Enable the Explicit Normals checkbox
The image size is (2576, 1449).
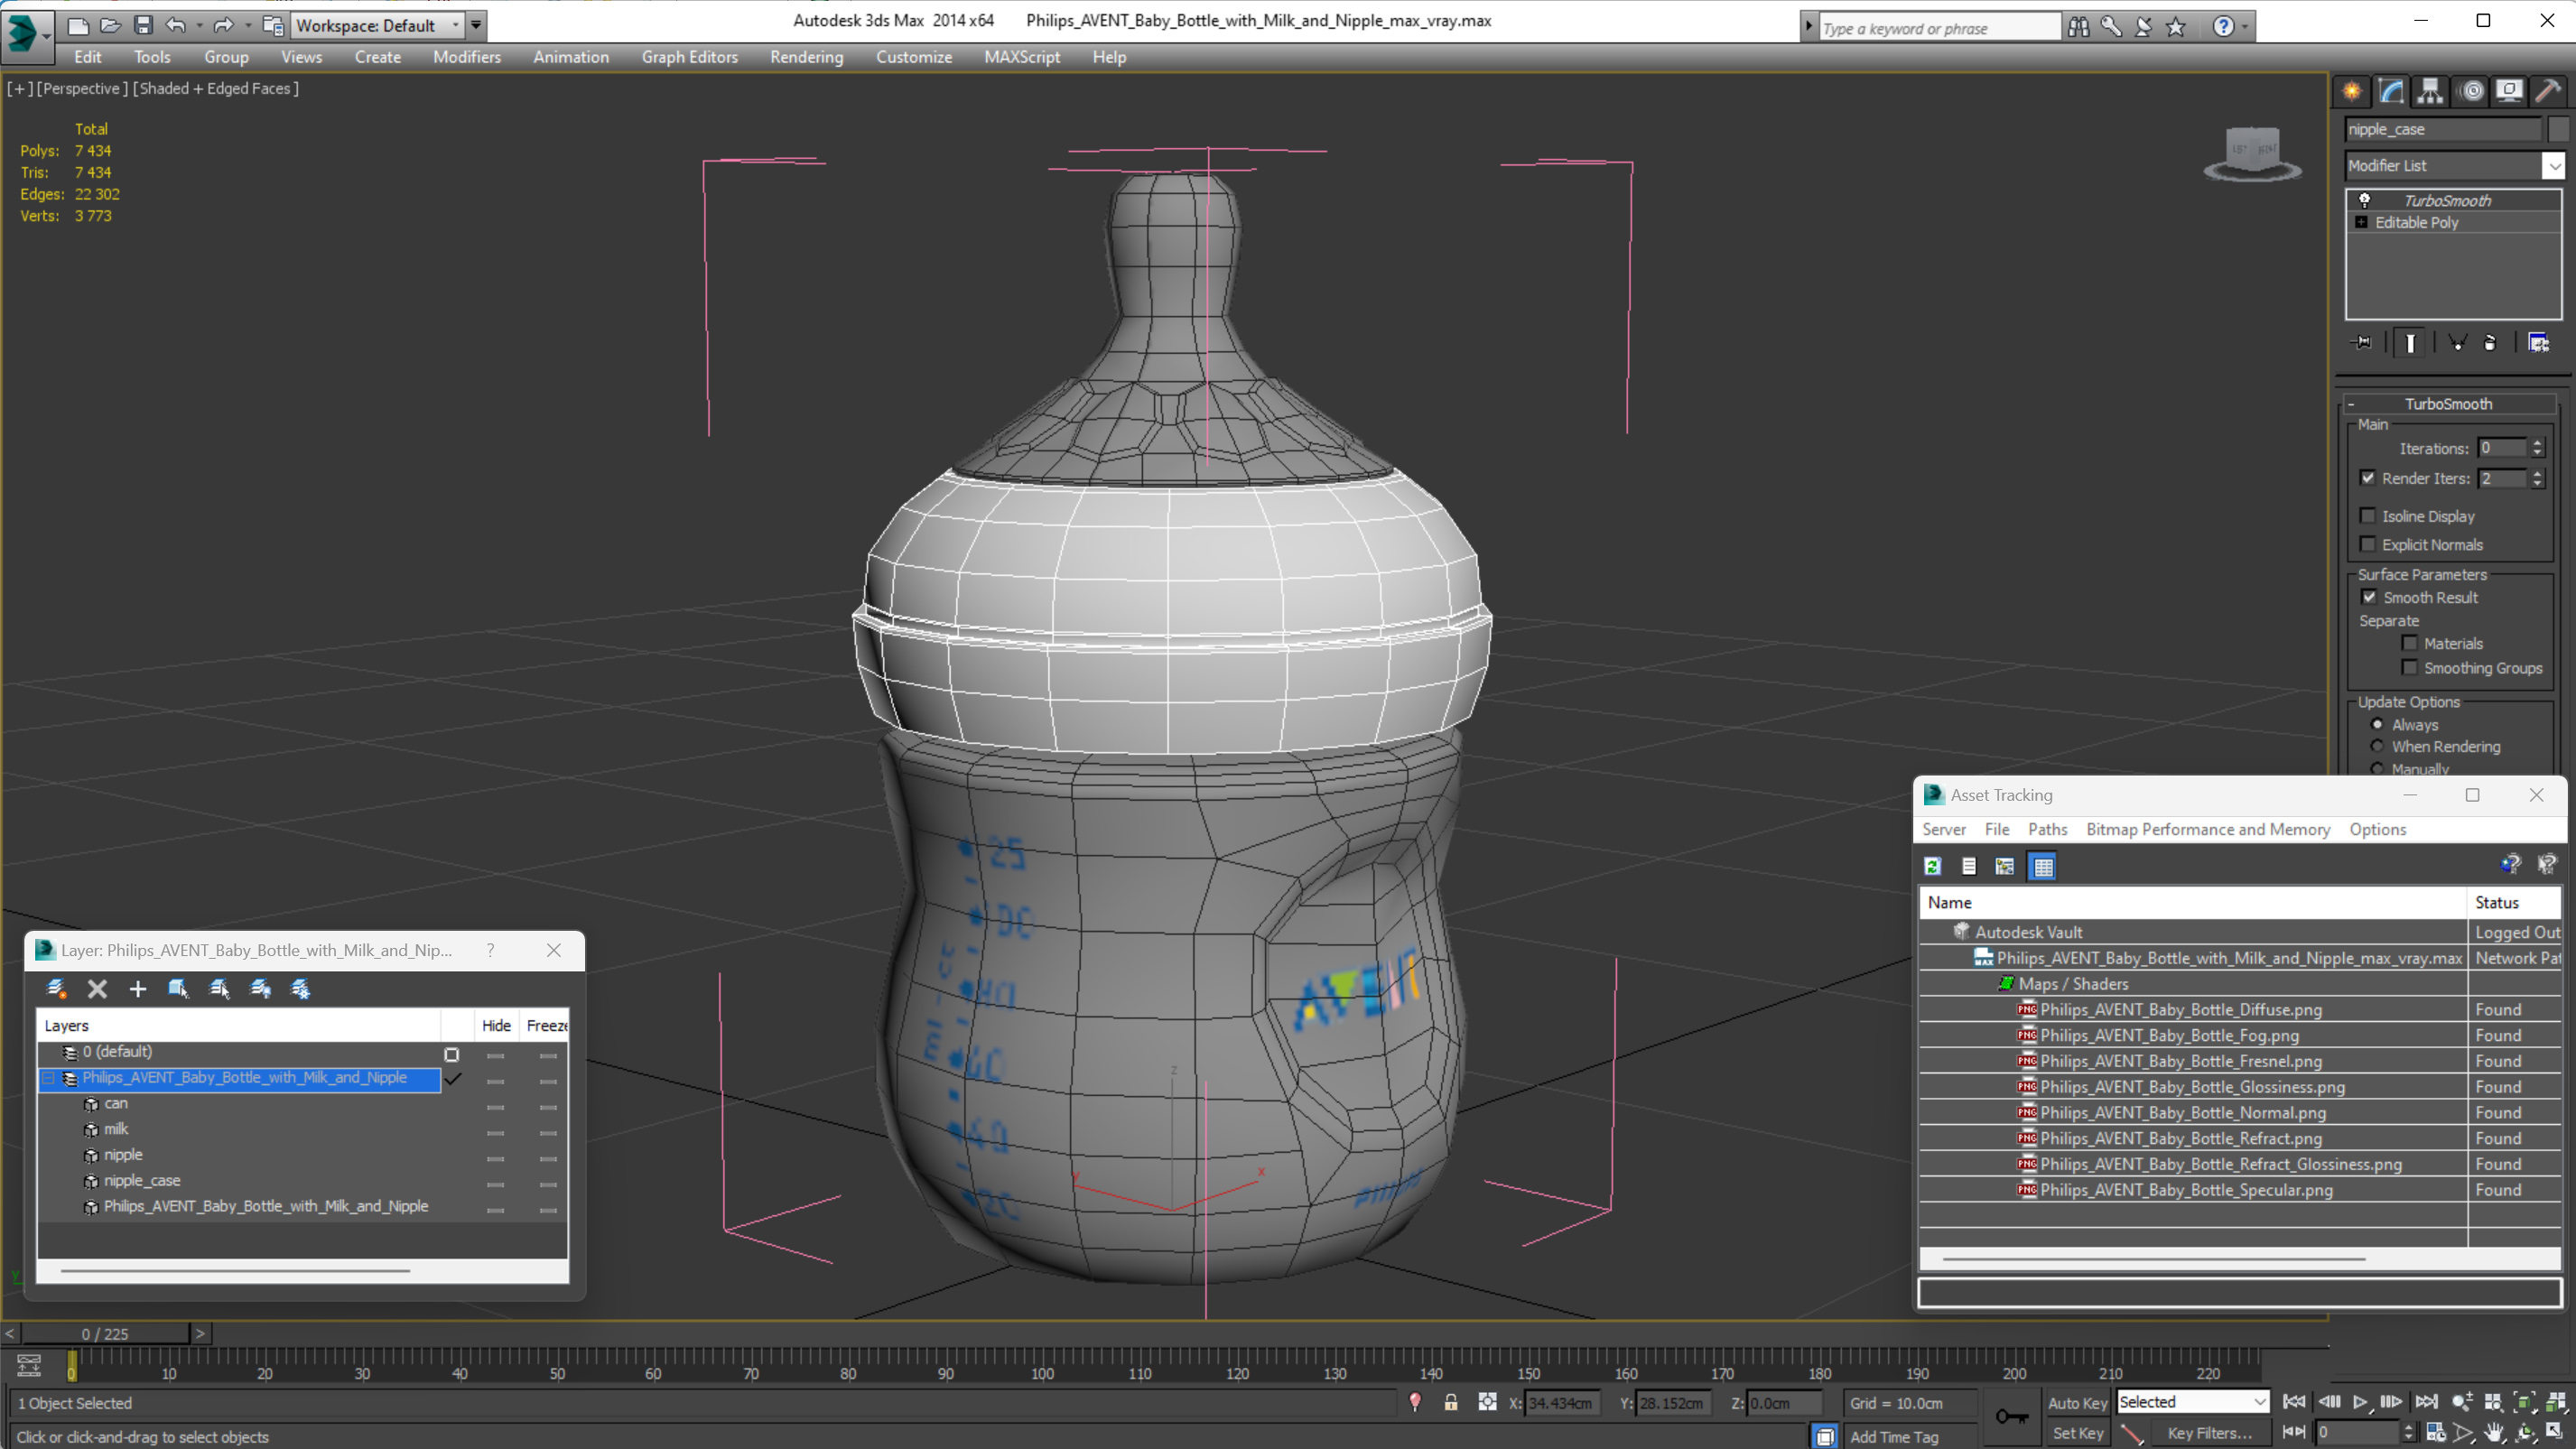[2368, 544]
